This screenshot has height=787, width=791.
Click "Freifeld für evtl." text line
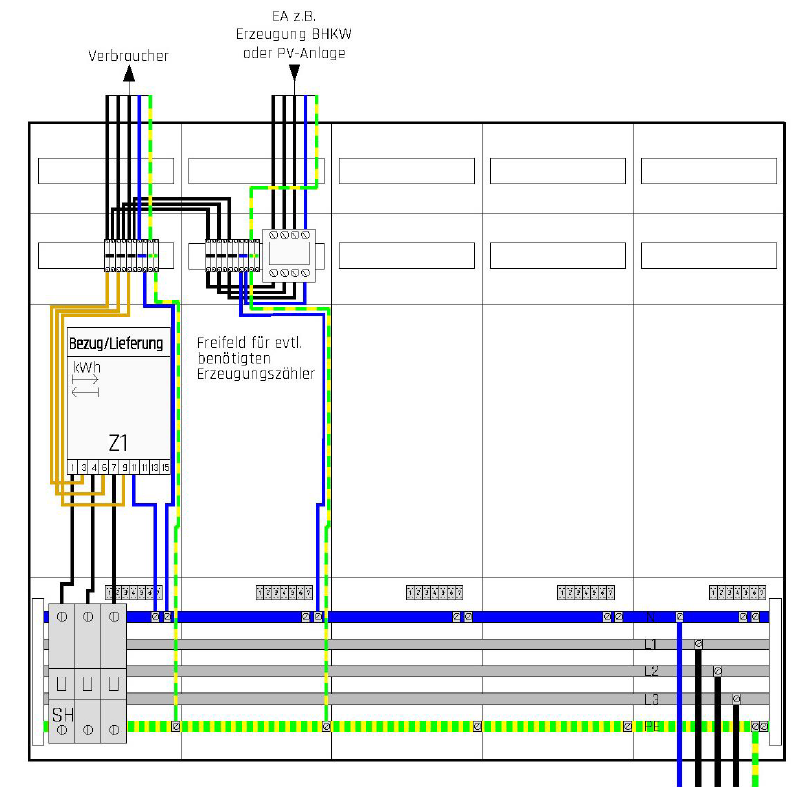click(x=249, y=343)
